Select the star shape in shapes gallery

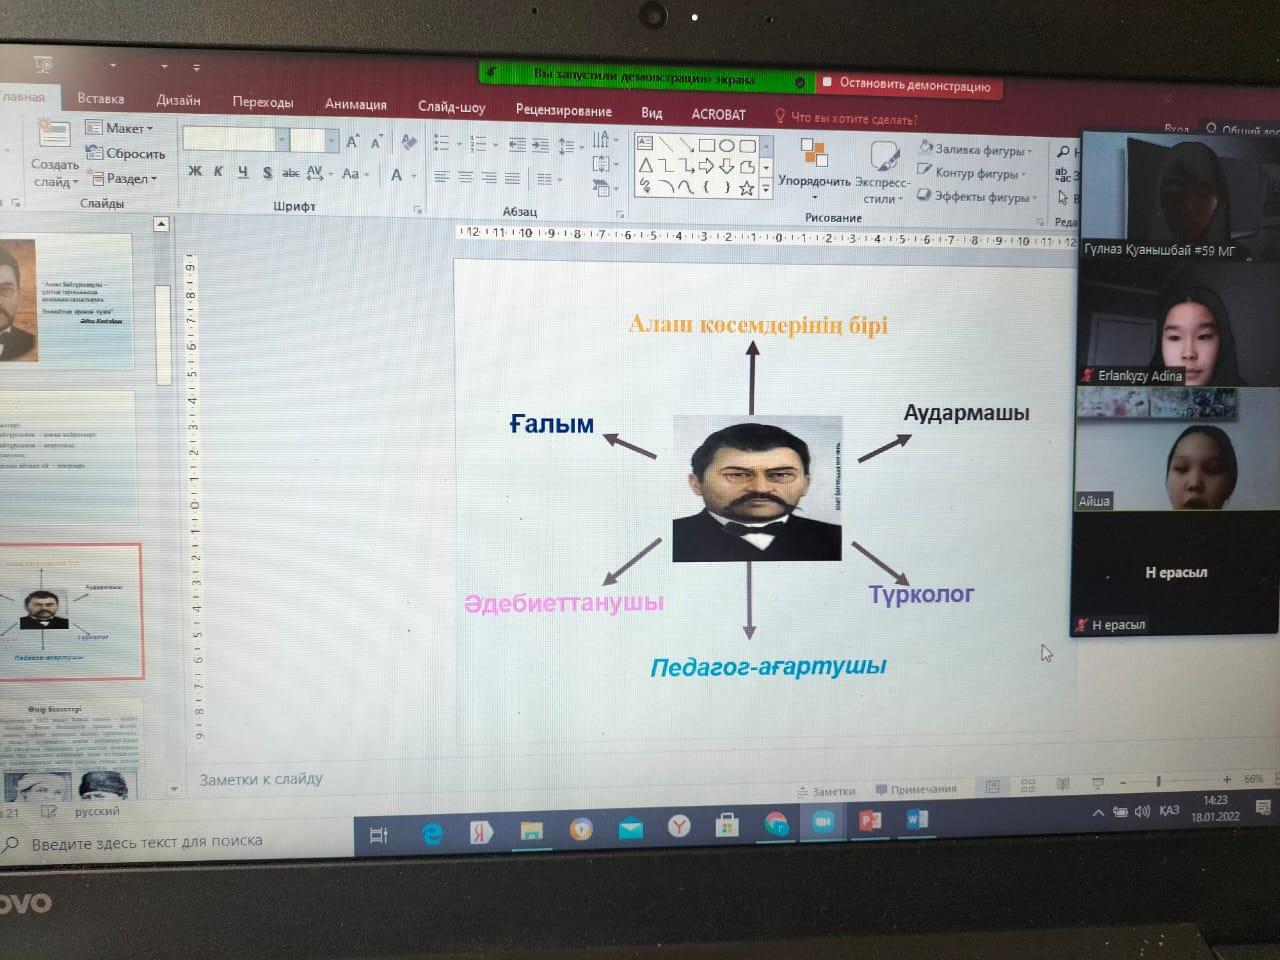pos(746,188)
